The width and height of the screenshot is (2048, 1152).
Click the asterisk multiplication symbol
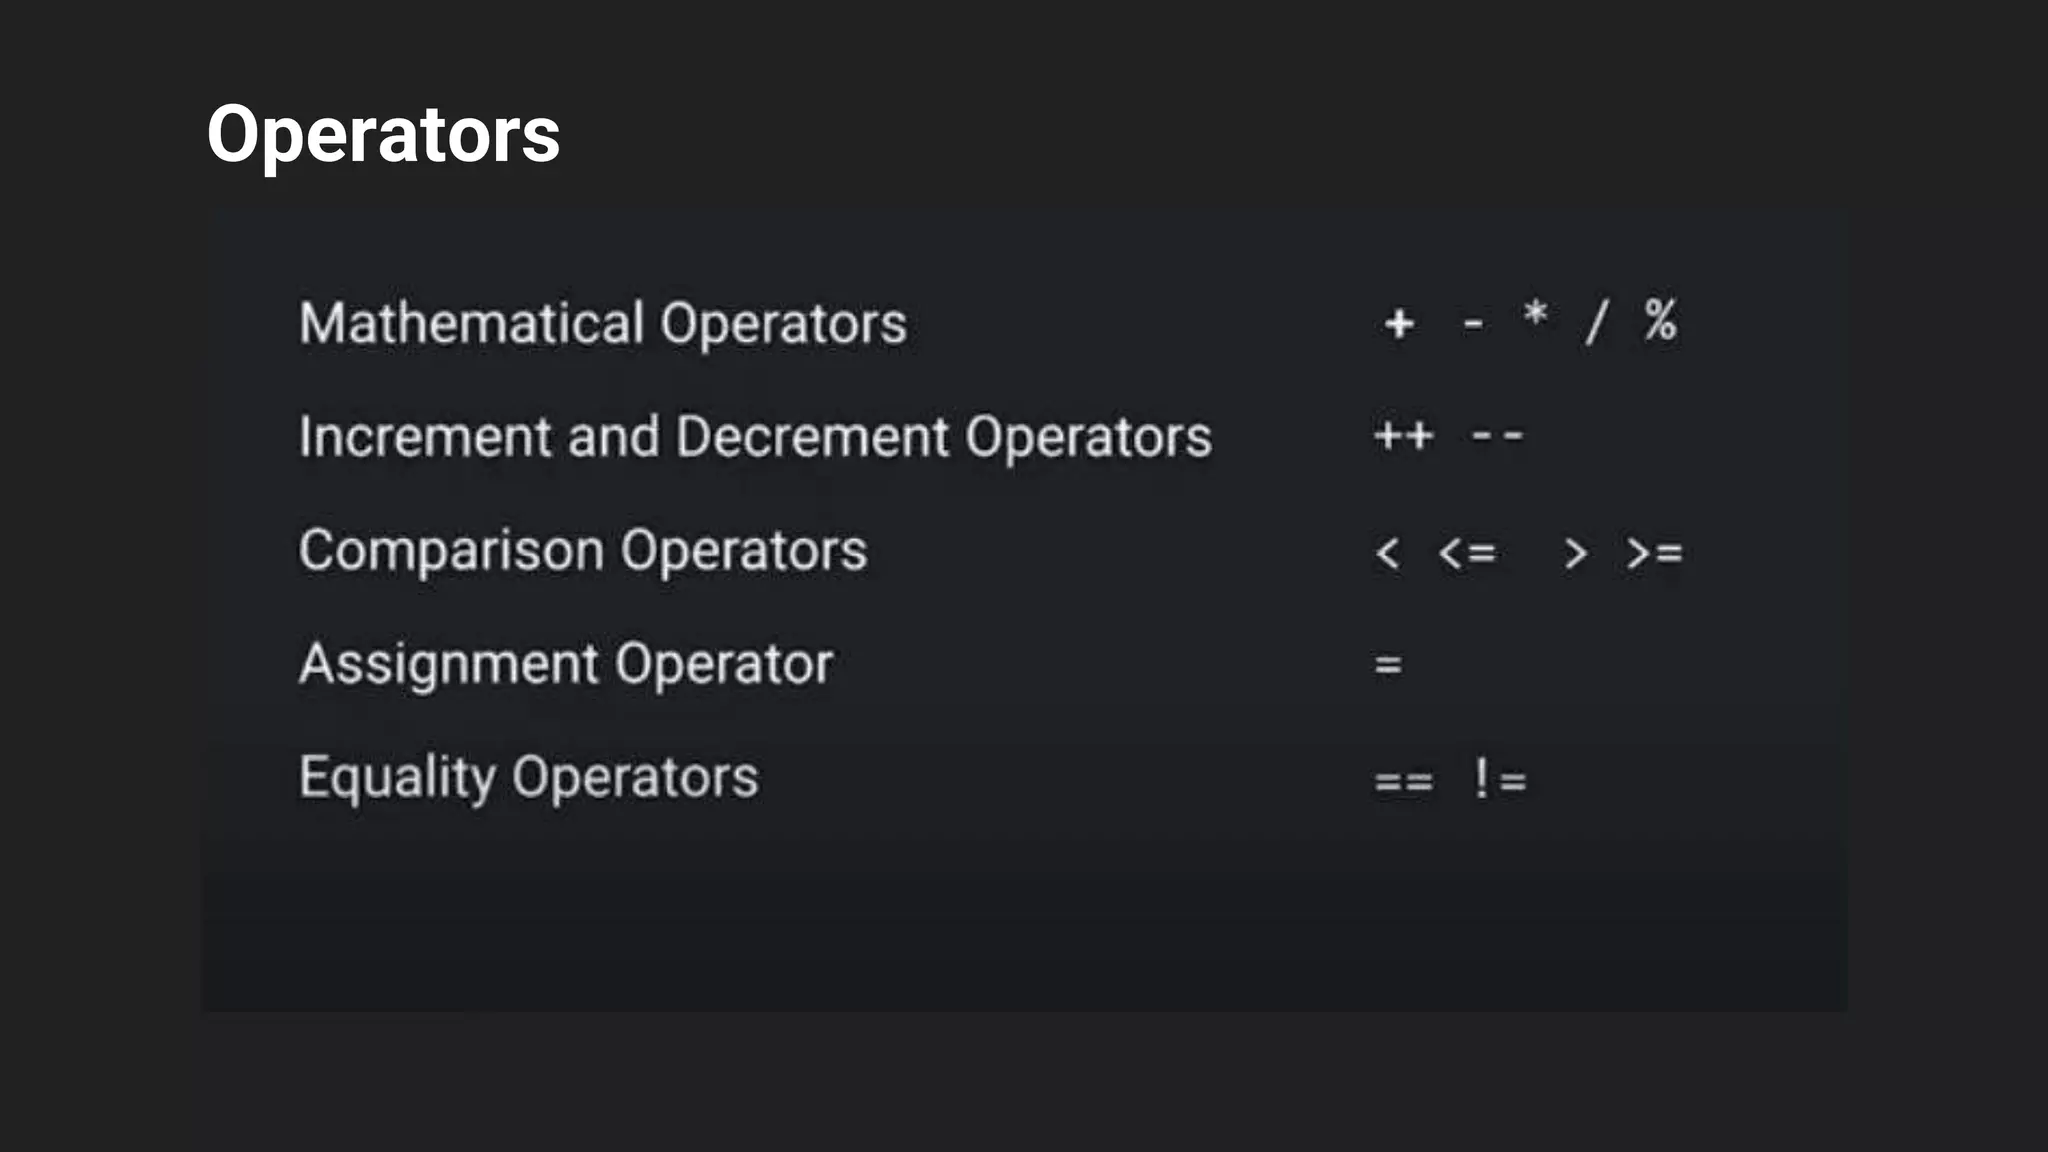pyautogui.click(x=1535, y=313)
